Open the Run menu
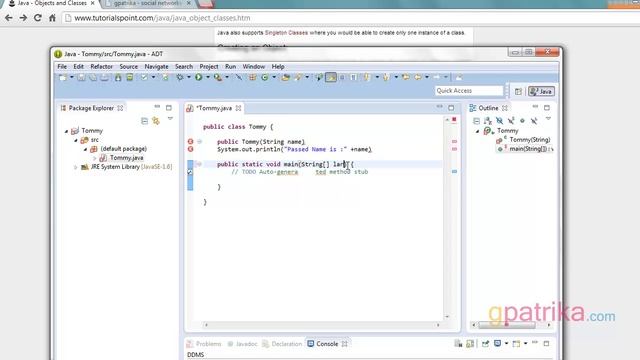 pos(231,67)
